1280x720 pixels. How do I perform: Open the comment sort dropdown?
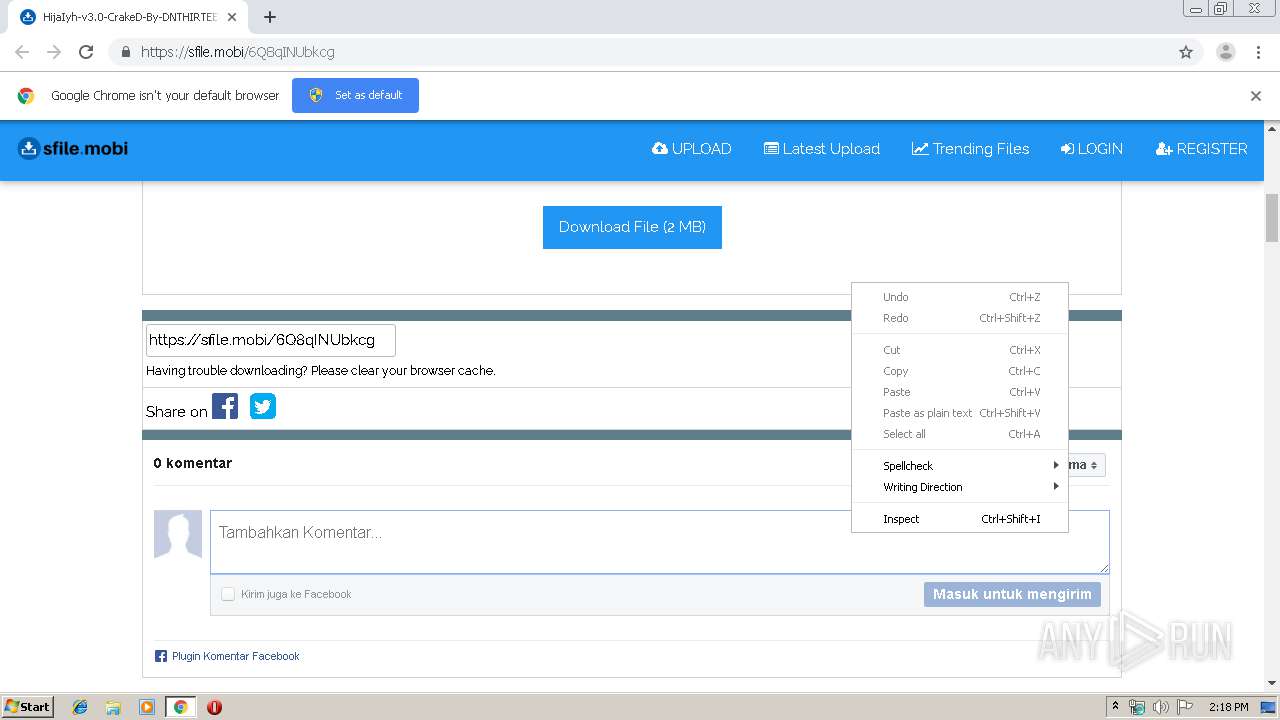click(1087, 465)
